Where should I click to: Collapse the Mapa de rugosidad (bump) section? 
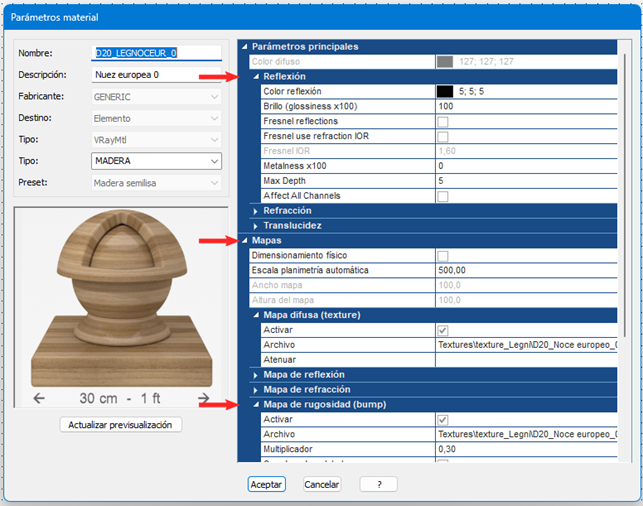pyautogui.click(x=256, y=405)
